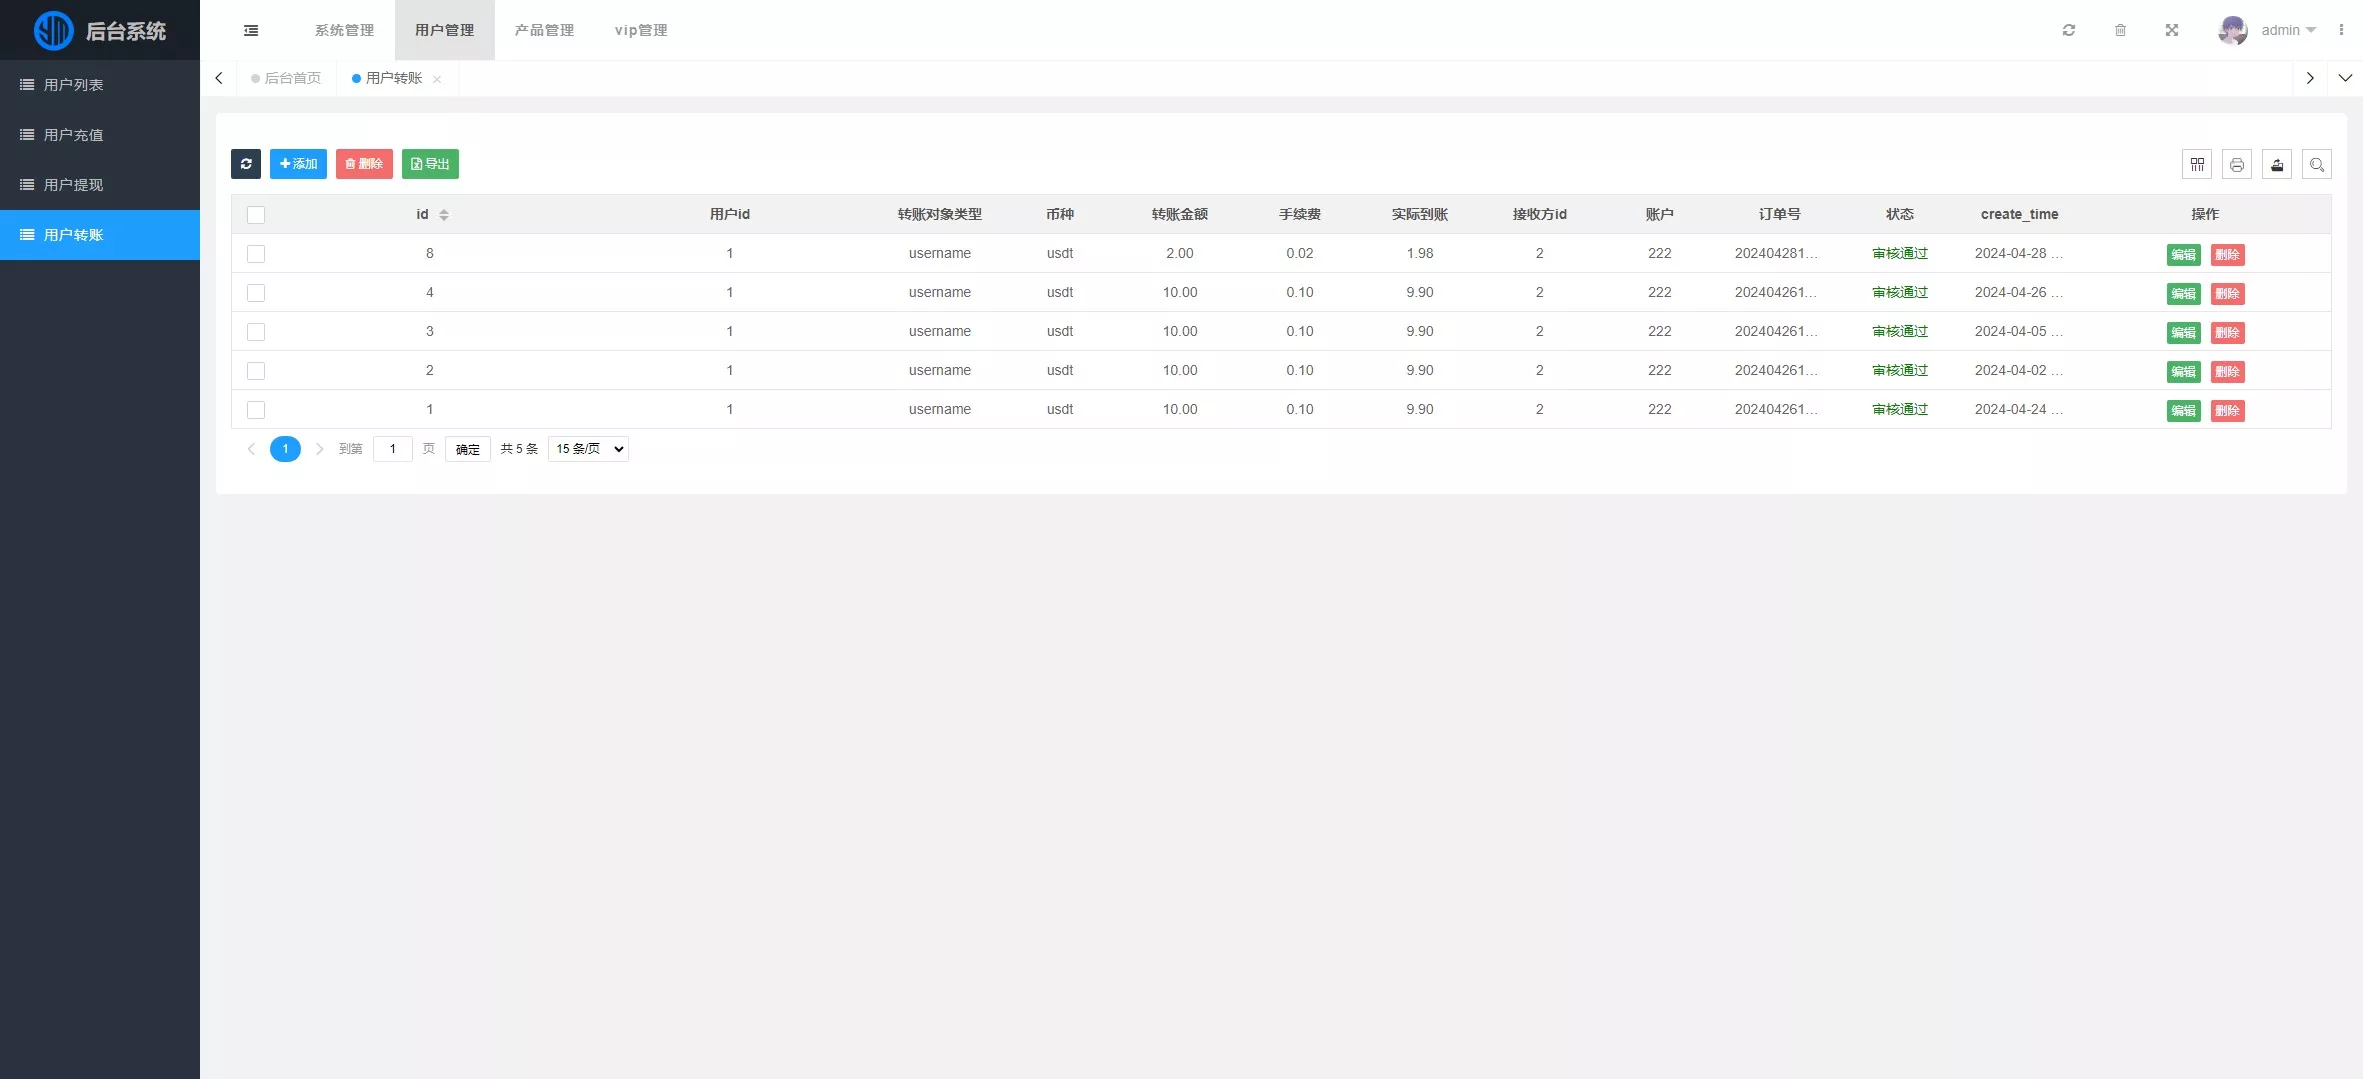Image resolution: width=2363 pixels, height=1079 pixels.
Task: Open the 15 条/页 page size dropdown
Action: (x=588, y=449)
